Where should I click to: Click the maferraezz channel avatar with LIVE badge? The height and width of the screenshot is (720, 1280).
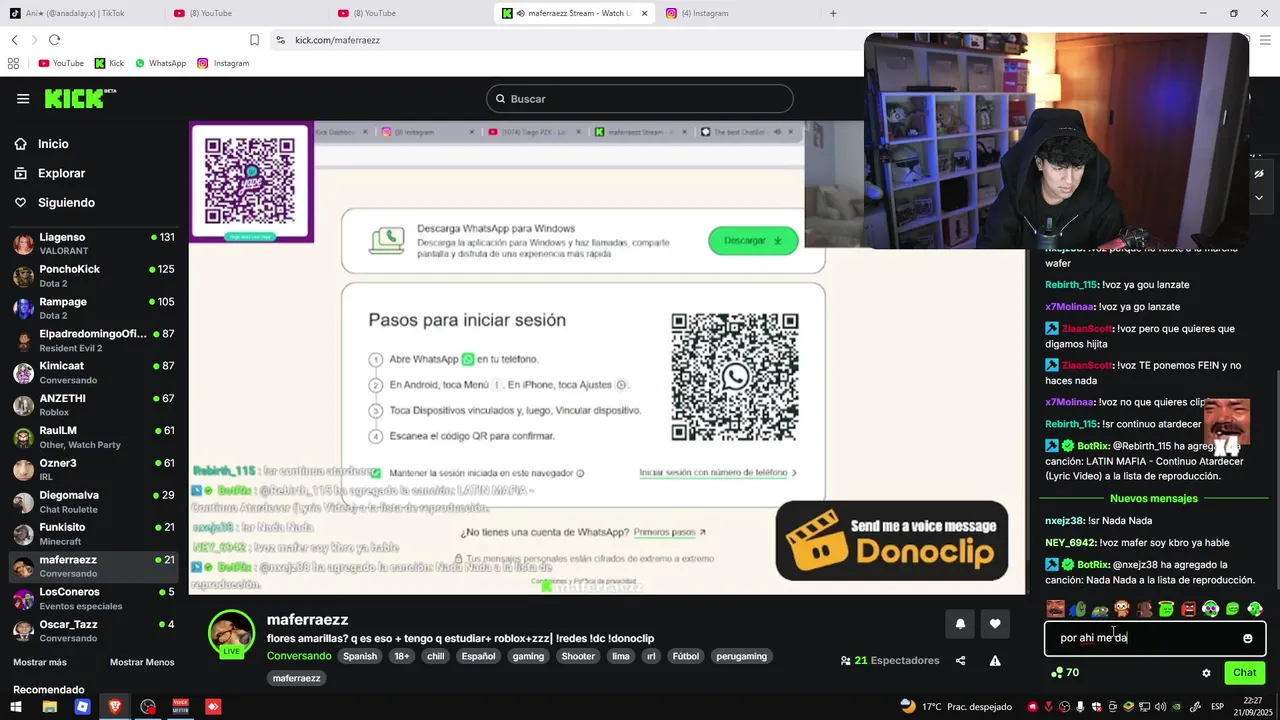[231, 634]
